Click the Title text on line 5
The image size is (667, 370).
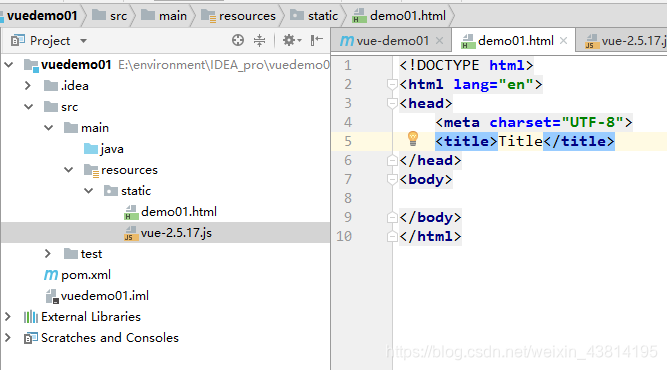click(x=520, y=141)
